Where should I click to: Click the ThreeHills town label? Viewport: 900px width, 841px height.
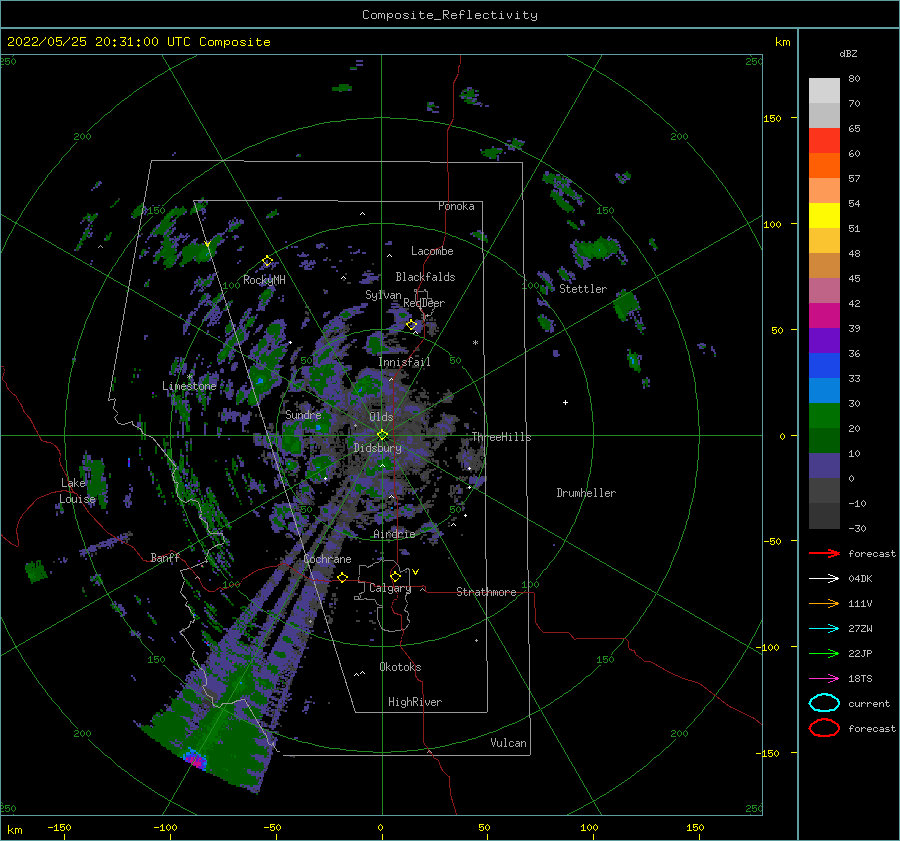point(502,437)
